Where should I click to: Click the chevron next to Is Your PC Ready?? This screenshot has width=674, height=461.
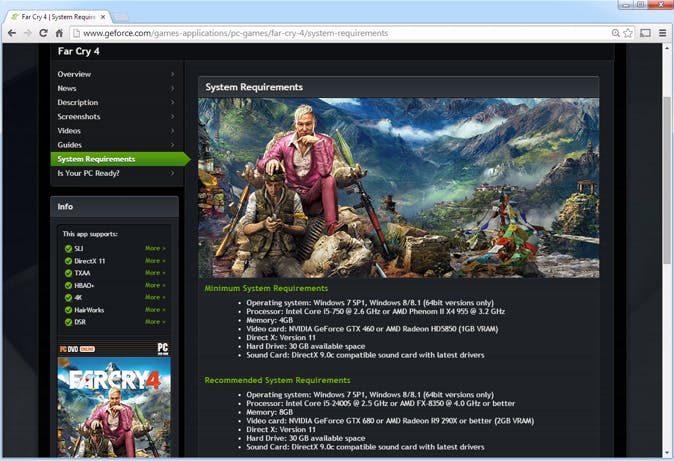tap(172, 173)
